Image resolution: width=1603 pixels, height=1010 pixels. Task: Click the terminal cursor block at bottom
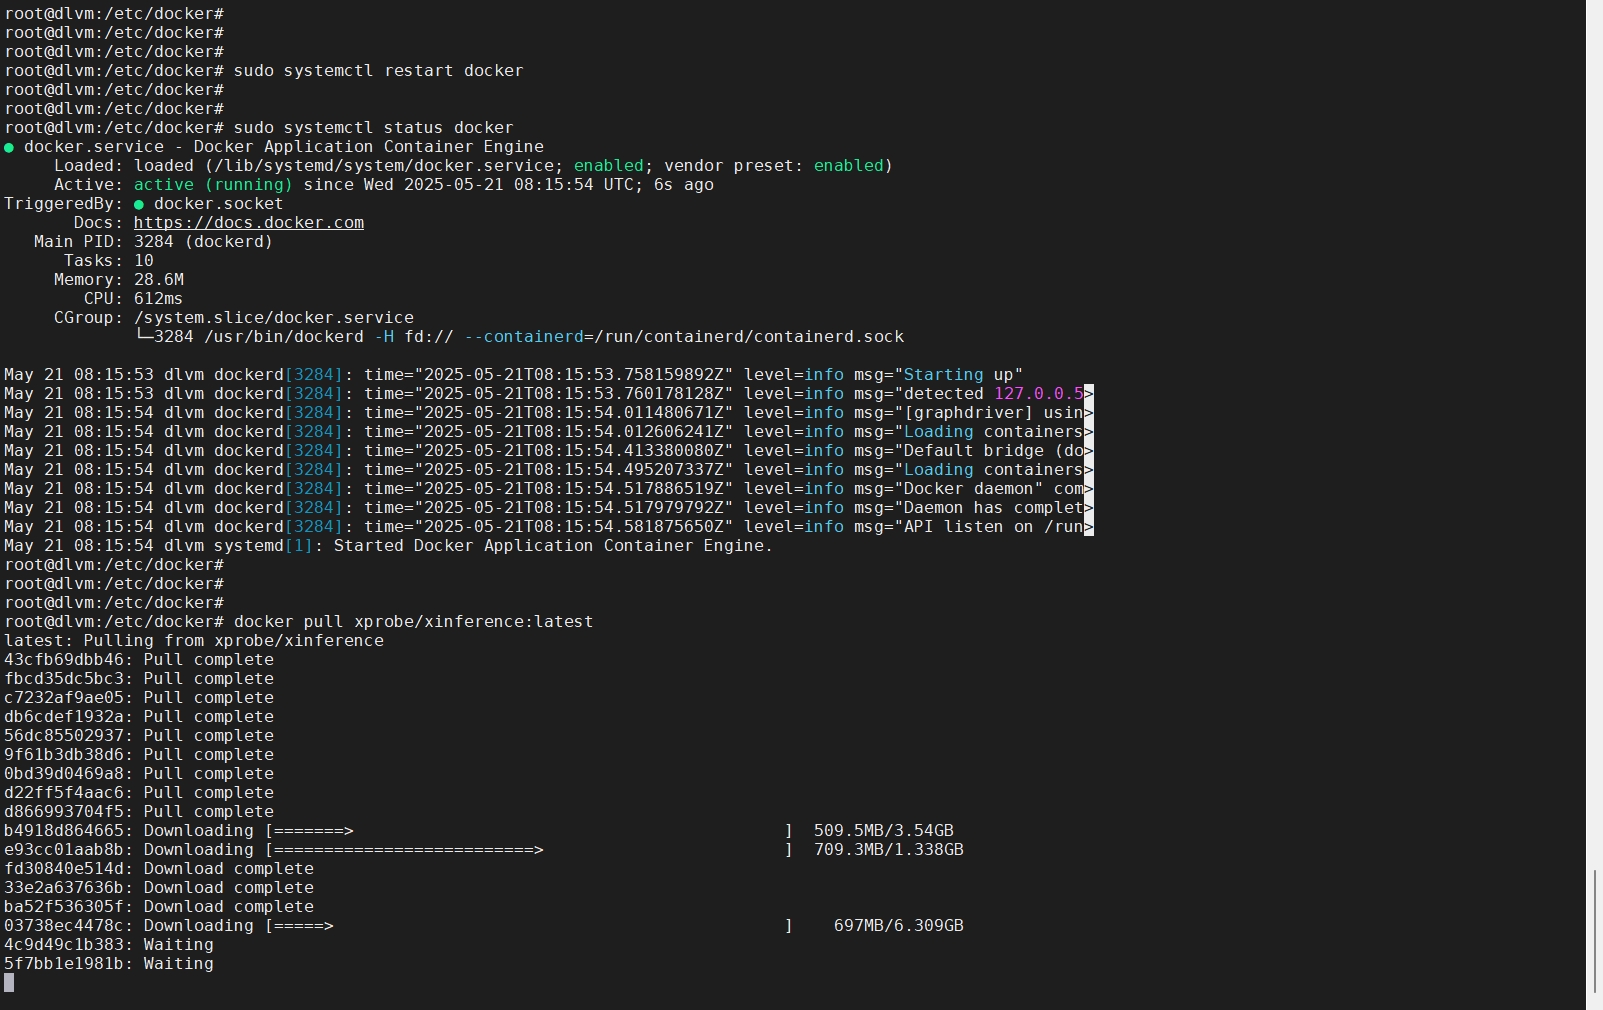click(9, 983)
